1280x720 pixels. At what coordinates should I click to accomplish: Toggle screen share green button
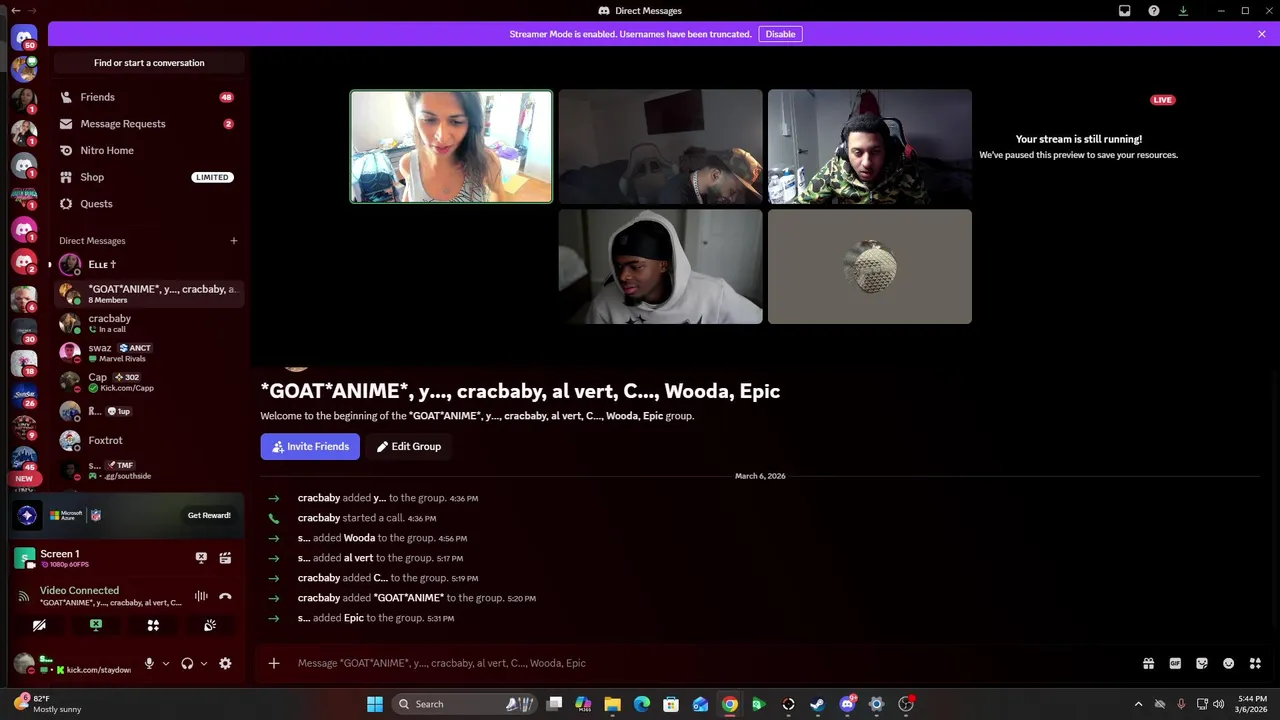click(96, 625)
